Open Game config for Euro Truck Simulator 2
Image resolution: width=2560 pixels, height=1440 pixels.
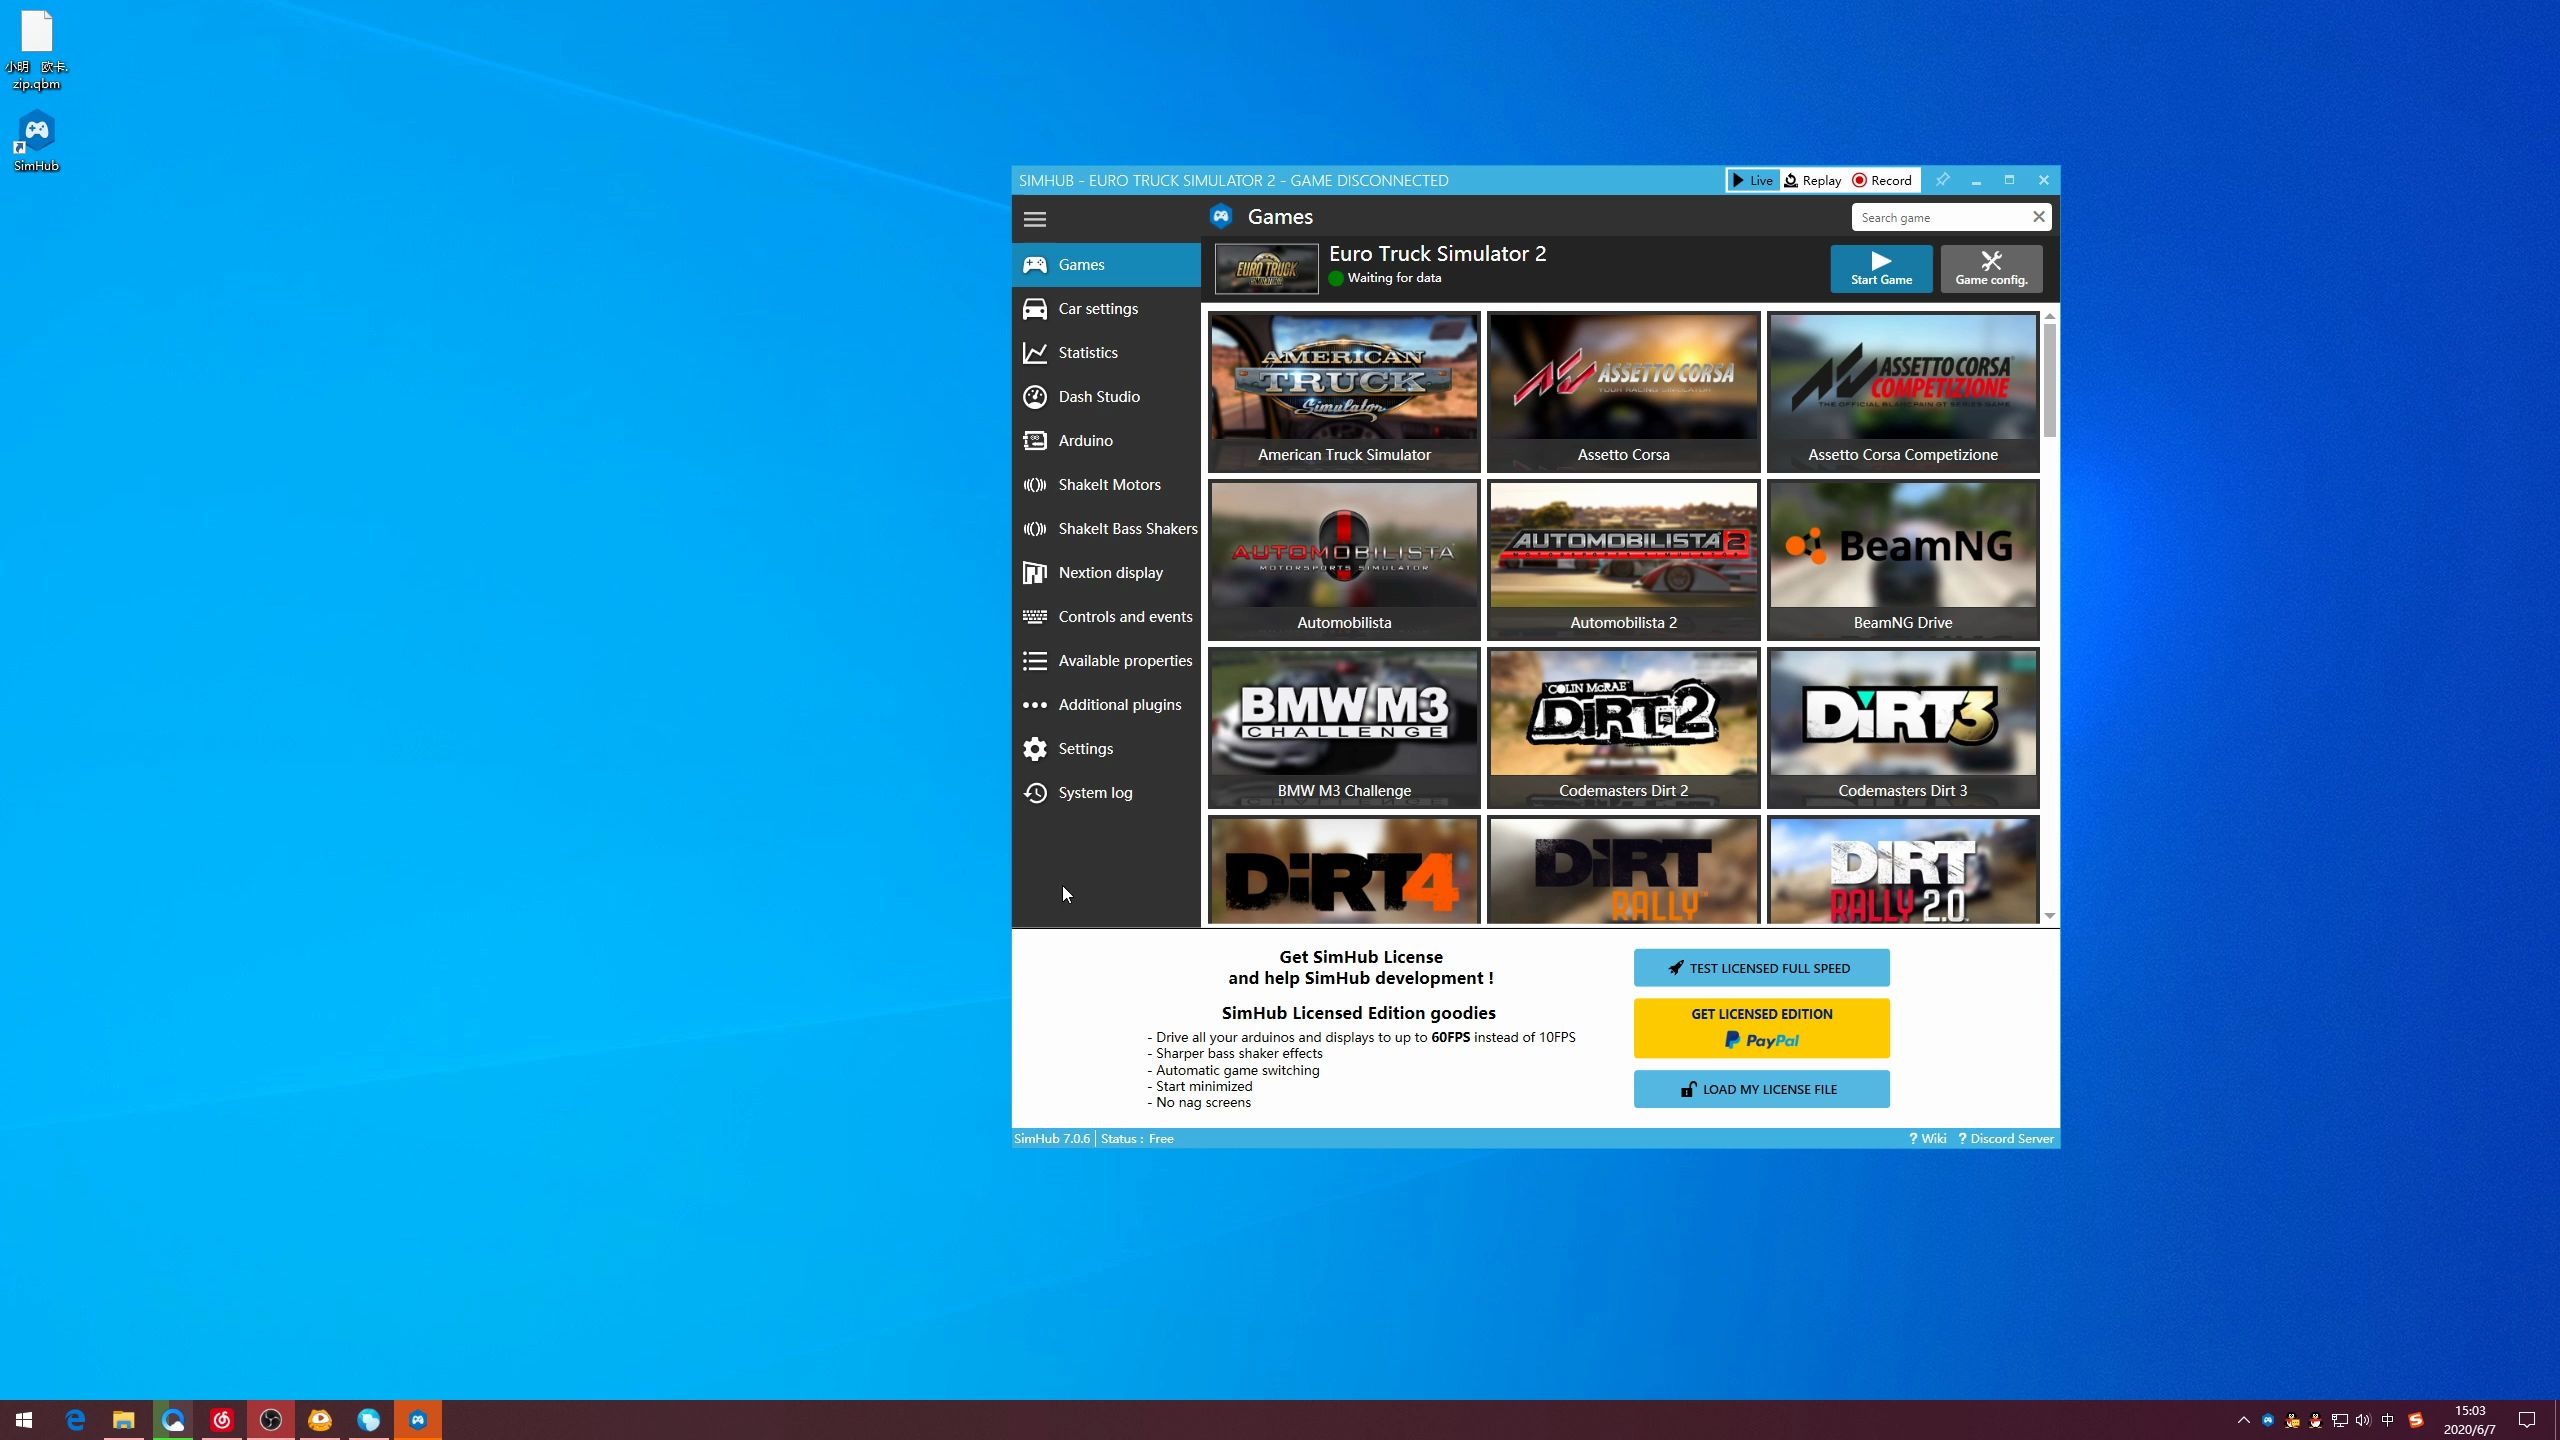(1991, 269)
